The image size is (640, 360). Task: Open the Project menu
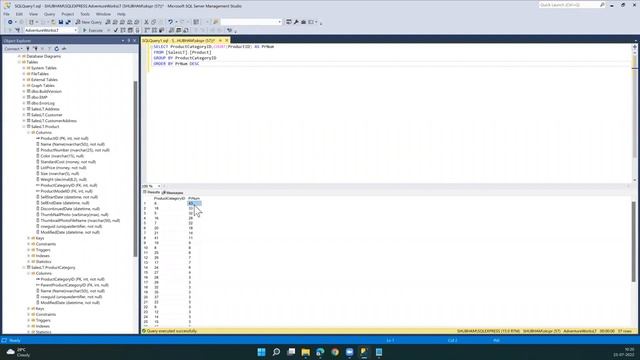pos(68,14)
